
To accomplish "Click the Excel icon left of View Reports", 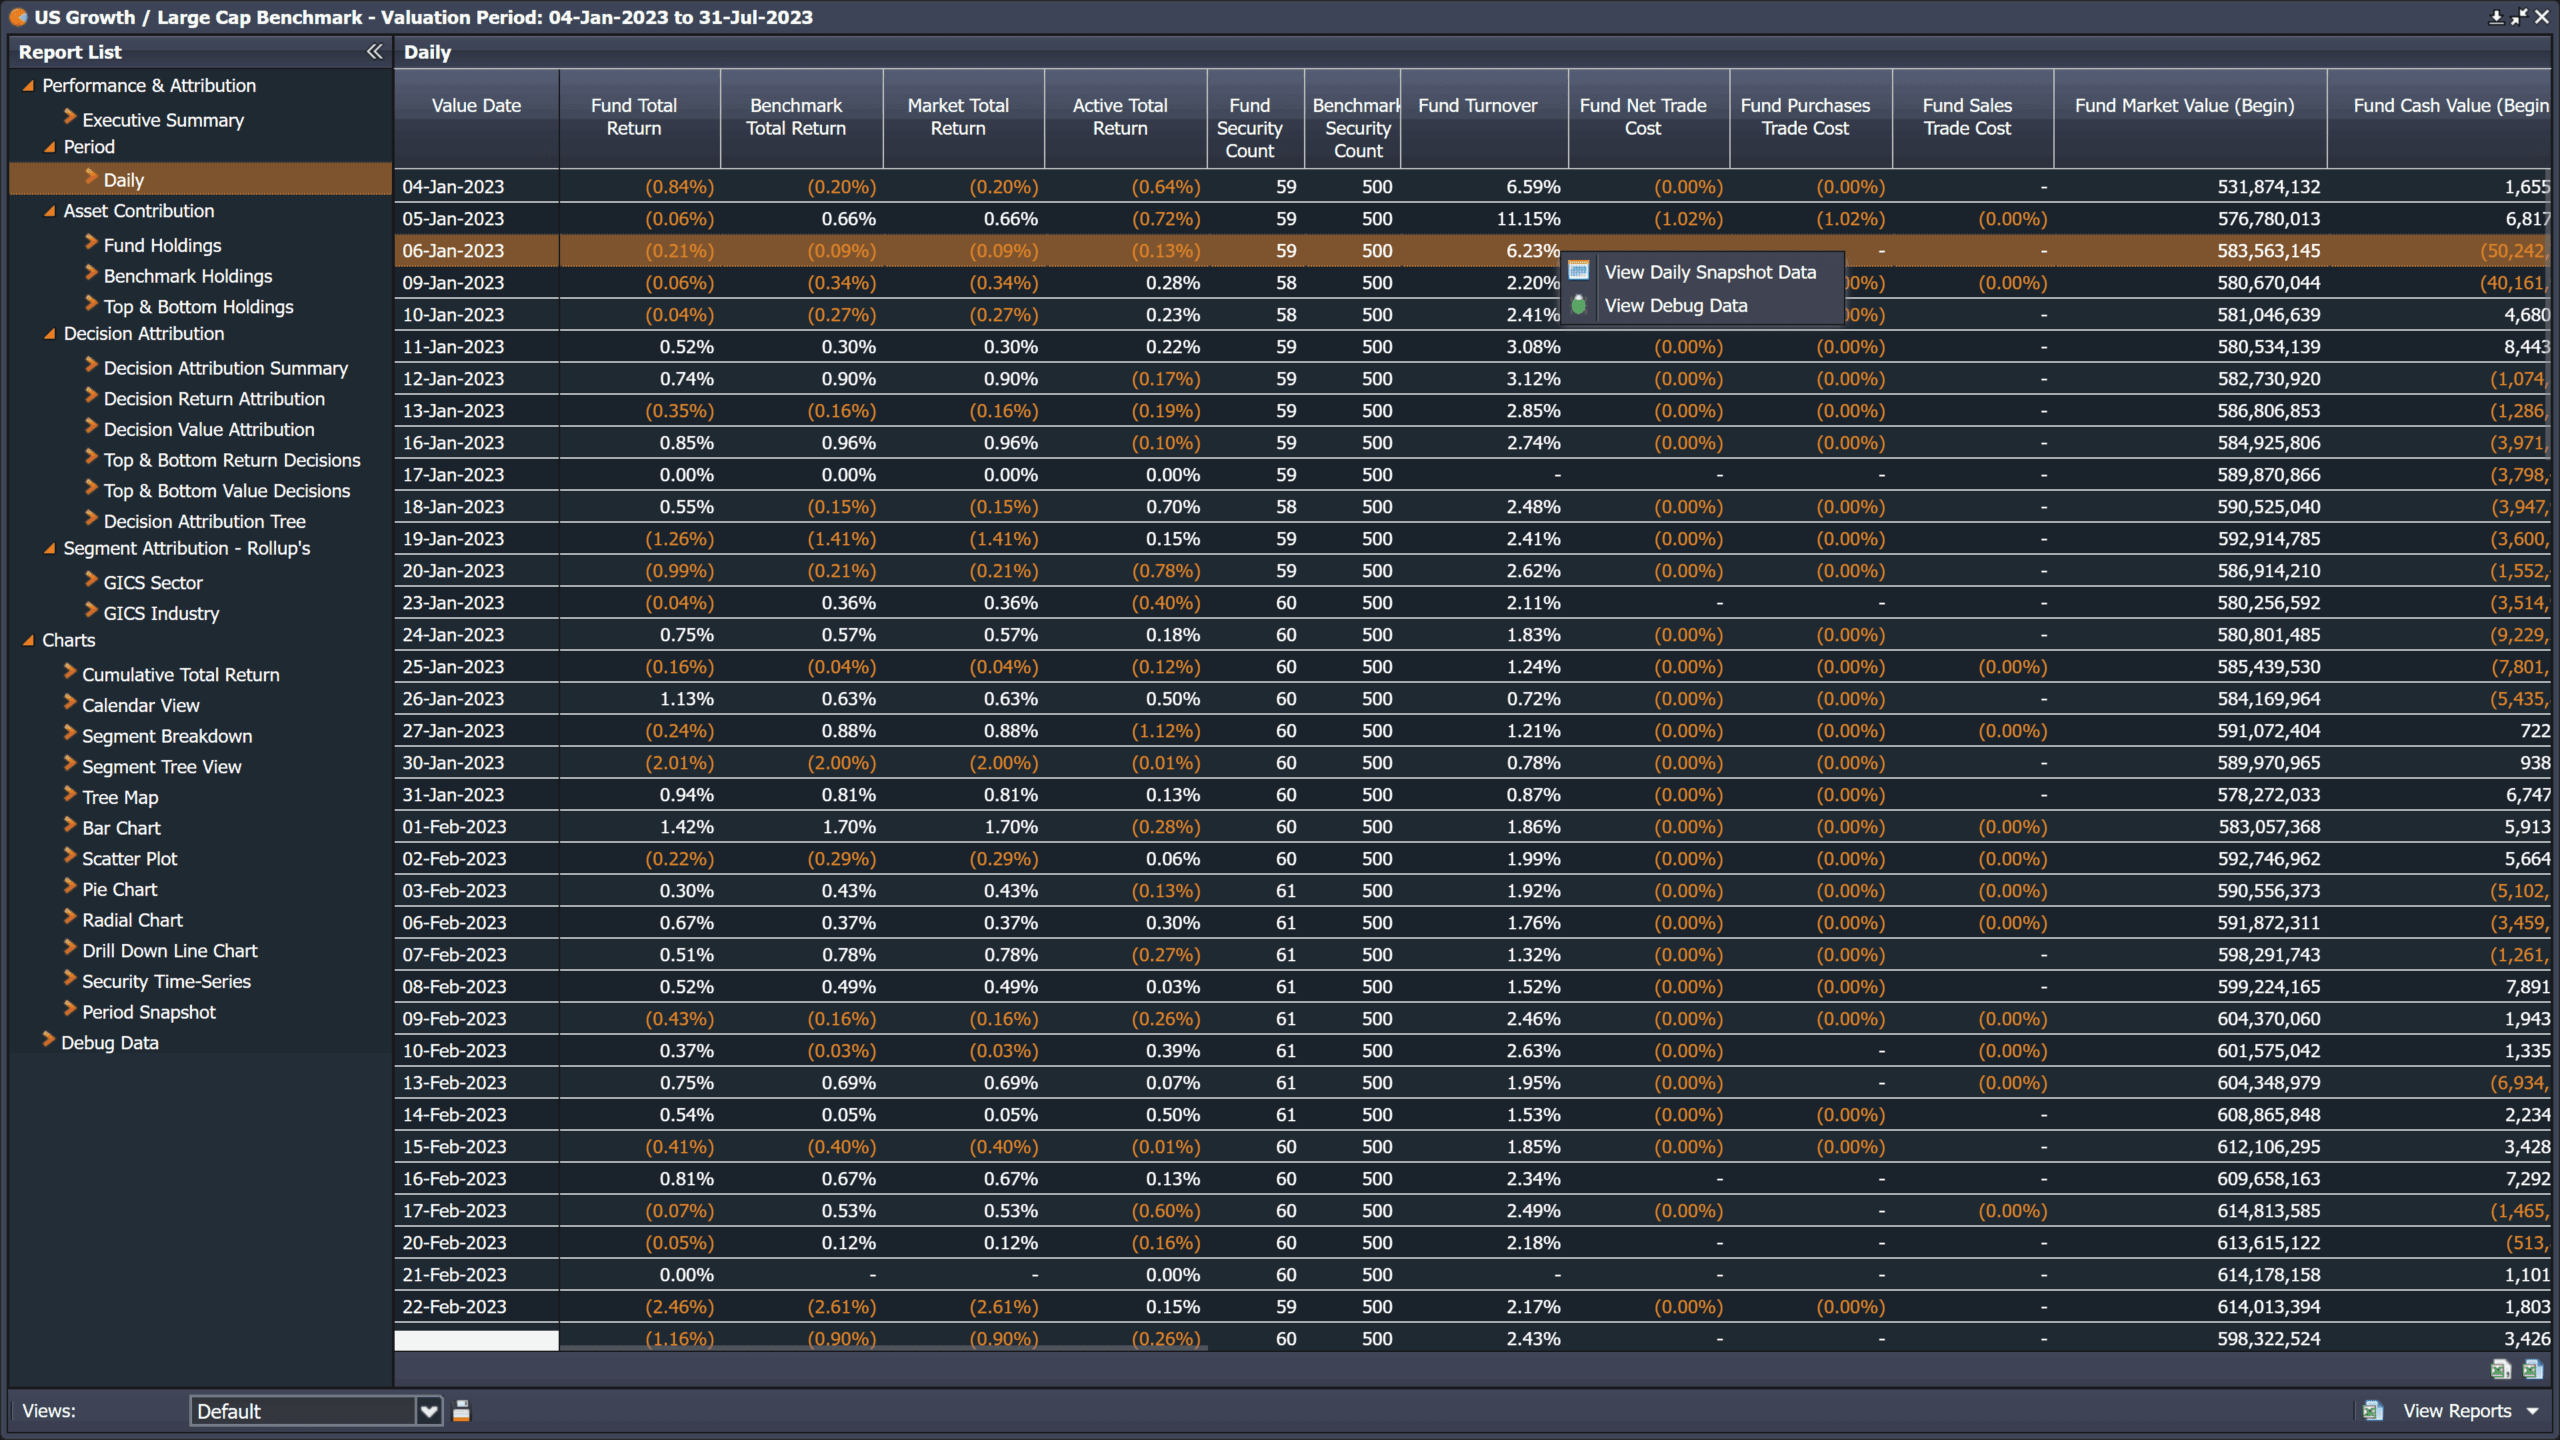I will tap(2372, 1411).
